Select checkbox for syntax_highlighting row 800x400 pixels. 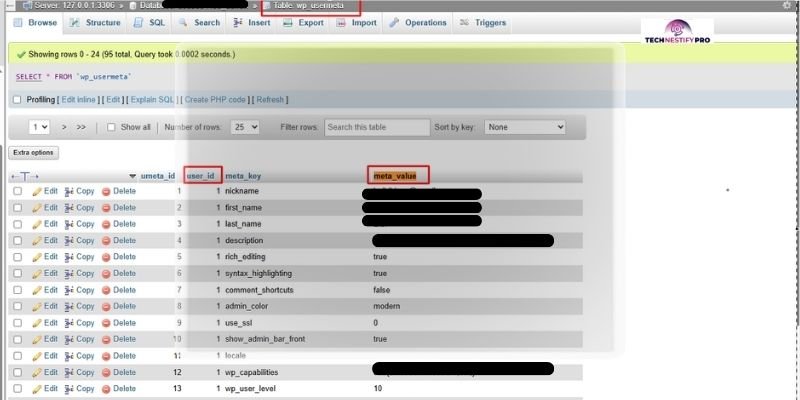tap(18, 273)
